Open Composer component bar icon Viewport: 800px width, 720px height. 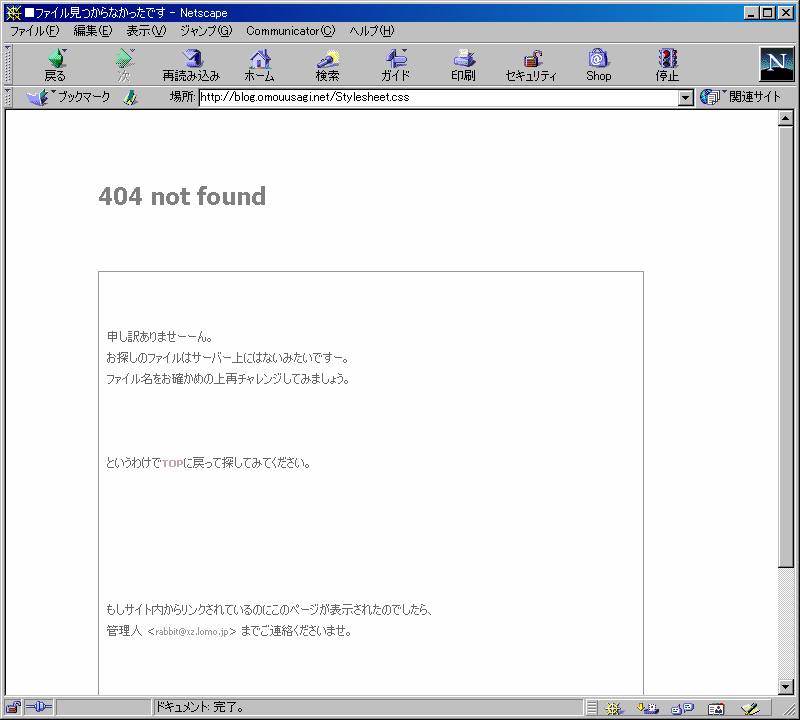point(750,708)
